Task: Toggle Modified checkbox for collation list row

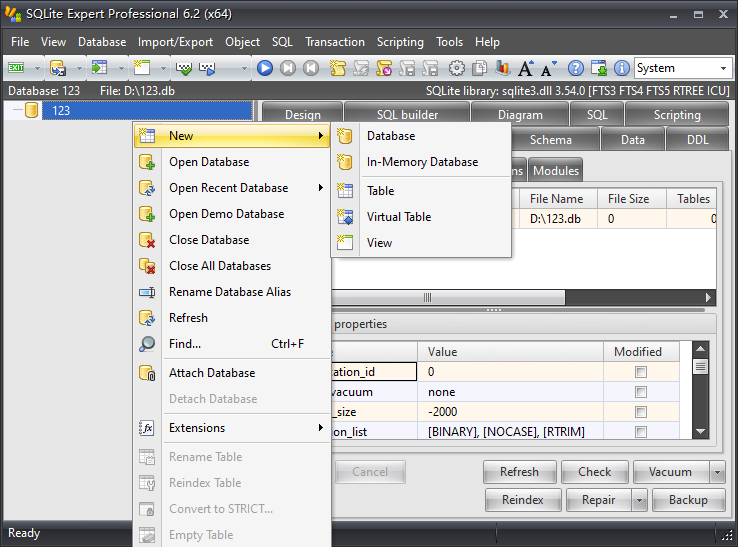Action: pos(641,432)
